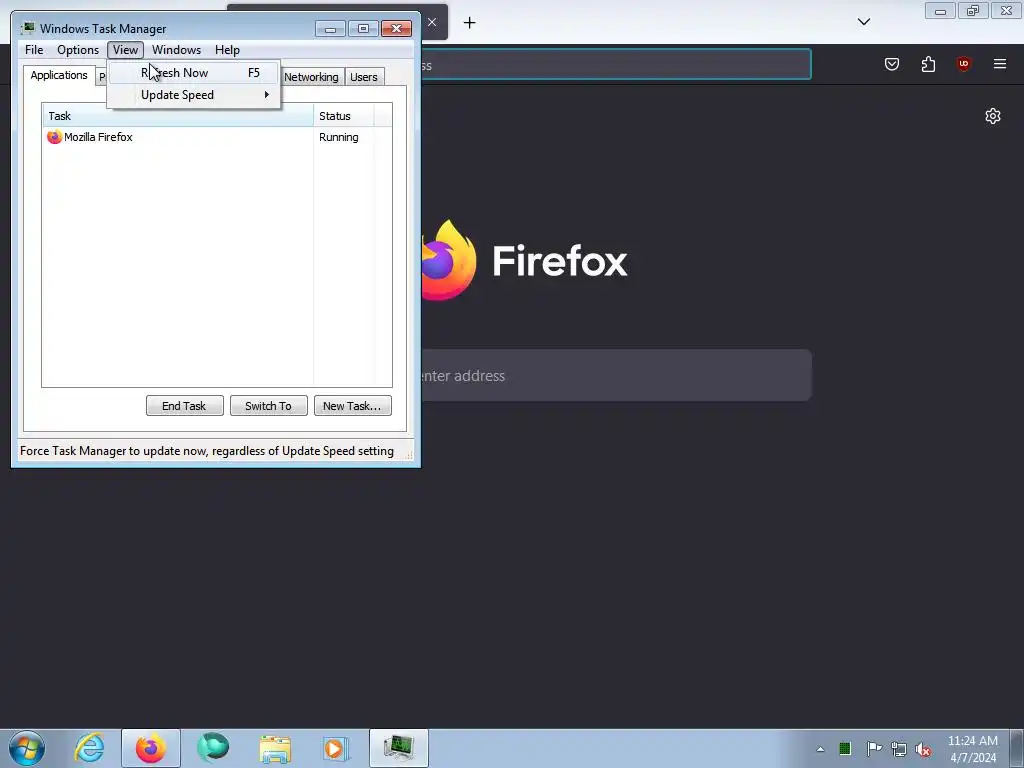The height and width of the screenshot is (768, 1024).
Task: Close the opened View menu
Action: click(x=125, y=50)
